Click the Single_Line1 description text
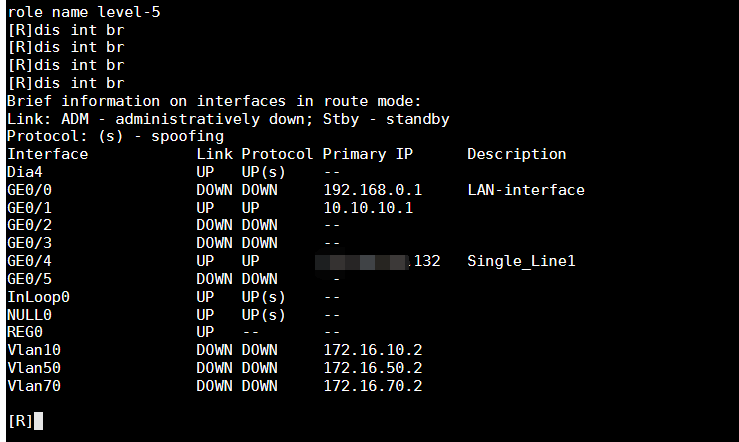The image size is (739, 442). (520, 261)
